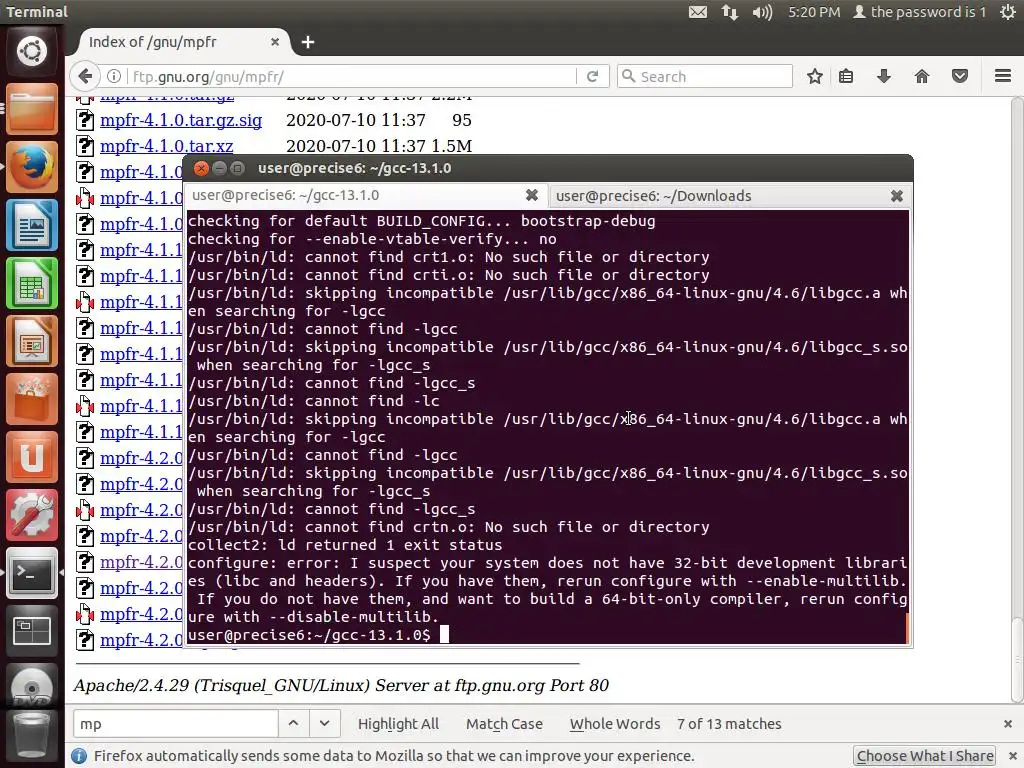Toggle Whole Words in find bar
The height and width of the screenshot is (768, 1024).
click(x=615, y=724)
